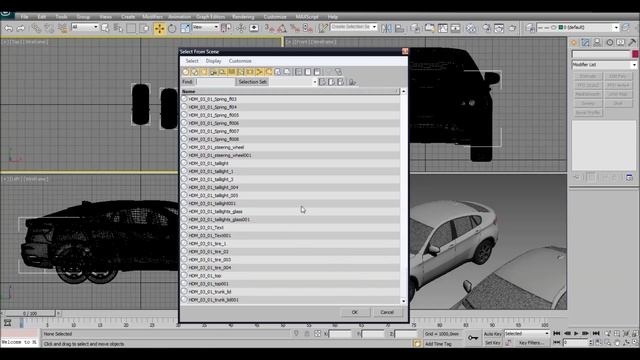Open the Hierarchy tab in command panel
The height and width of the screenshot is (360, 640).
[x=597, y=42]
